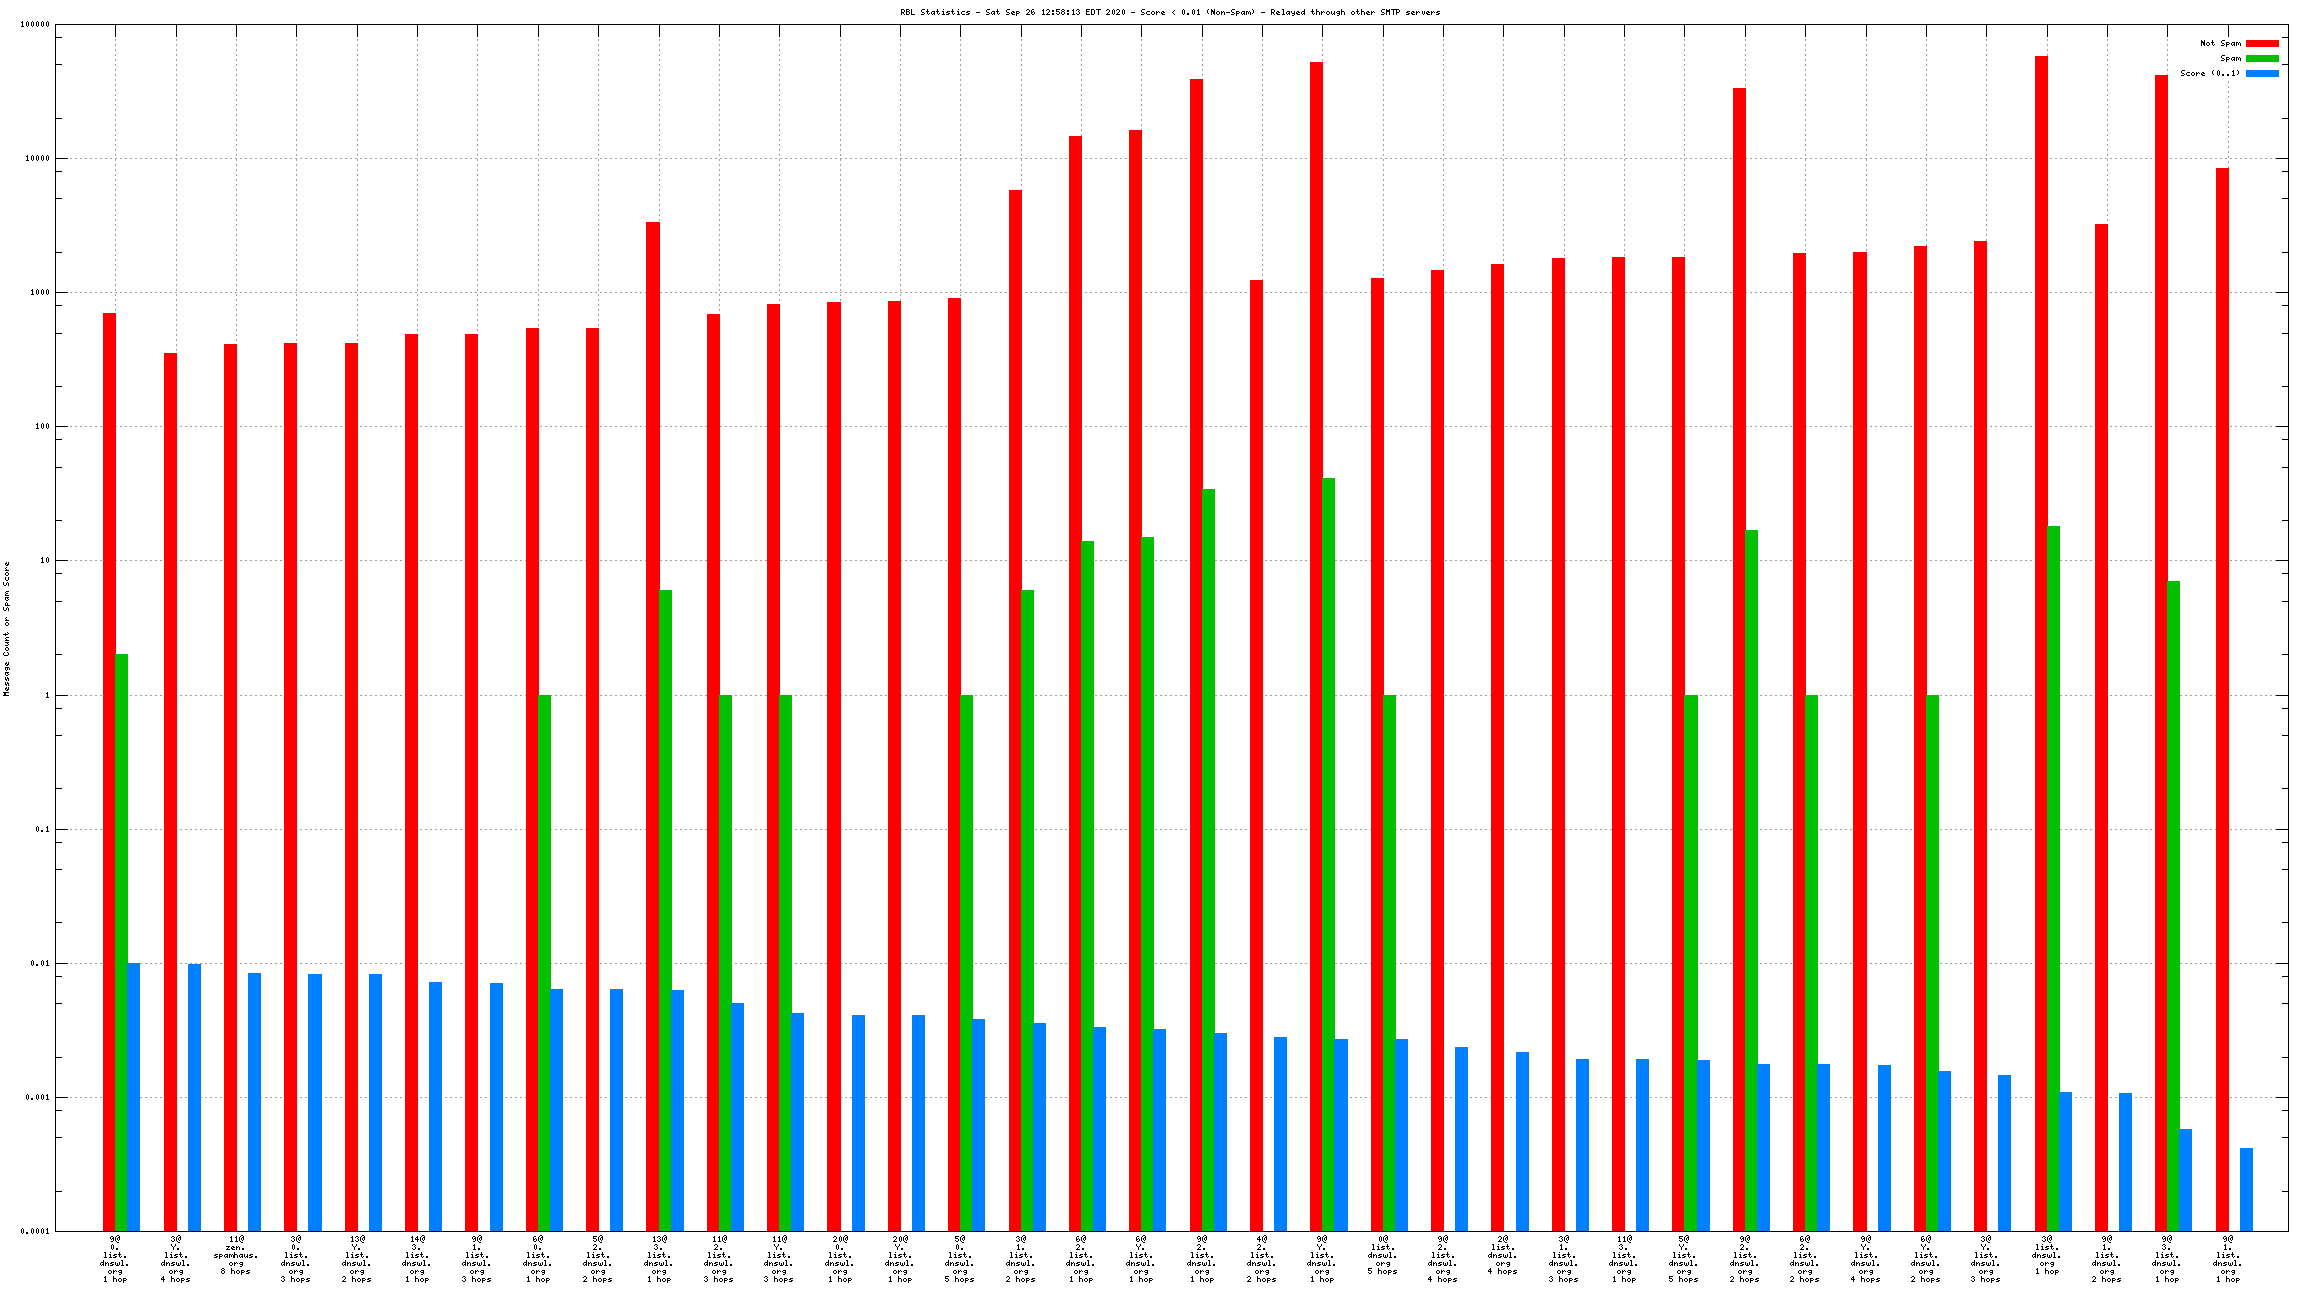
Task: Click the 2@list.dnswl.org 4 hops label
Action: click(x=1503, y=1256)
